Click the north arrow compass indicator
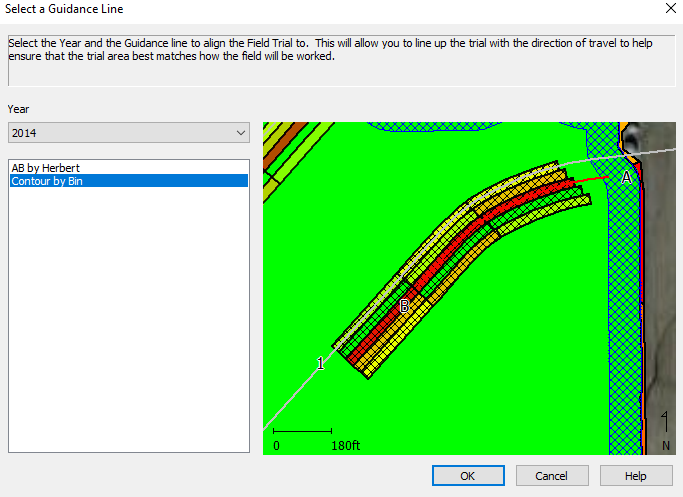Viewport: 683px width, 497px height. coord(666,430)
